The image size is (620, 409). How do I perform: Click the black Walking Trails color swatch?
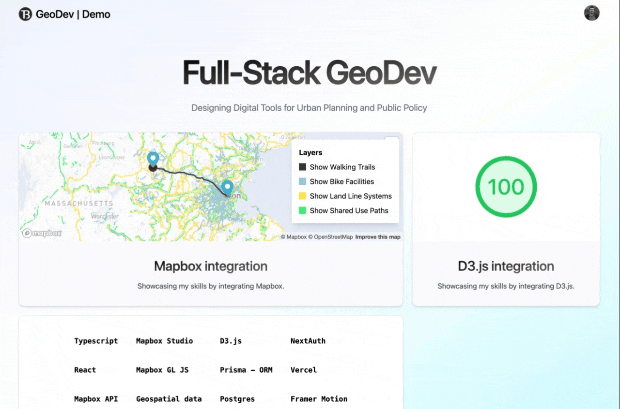coord(302,167)
